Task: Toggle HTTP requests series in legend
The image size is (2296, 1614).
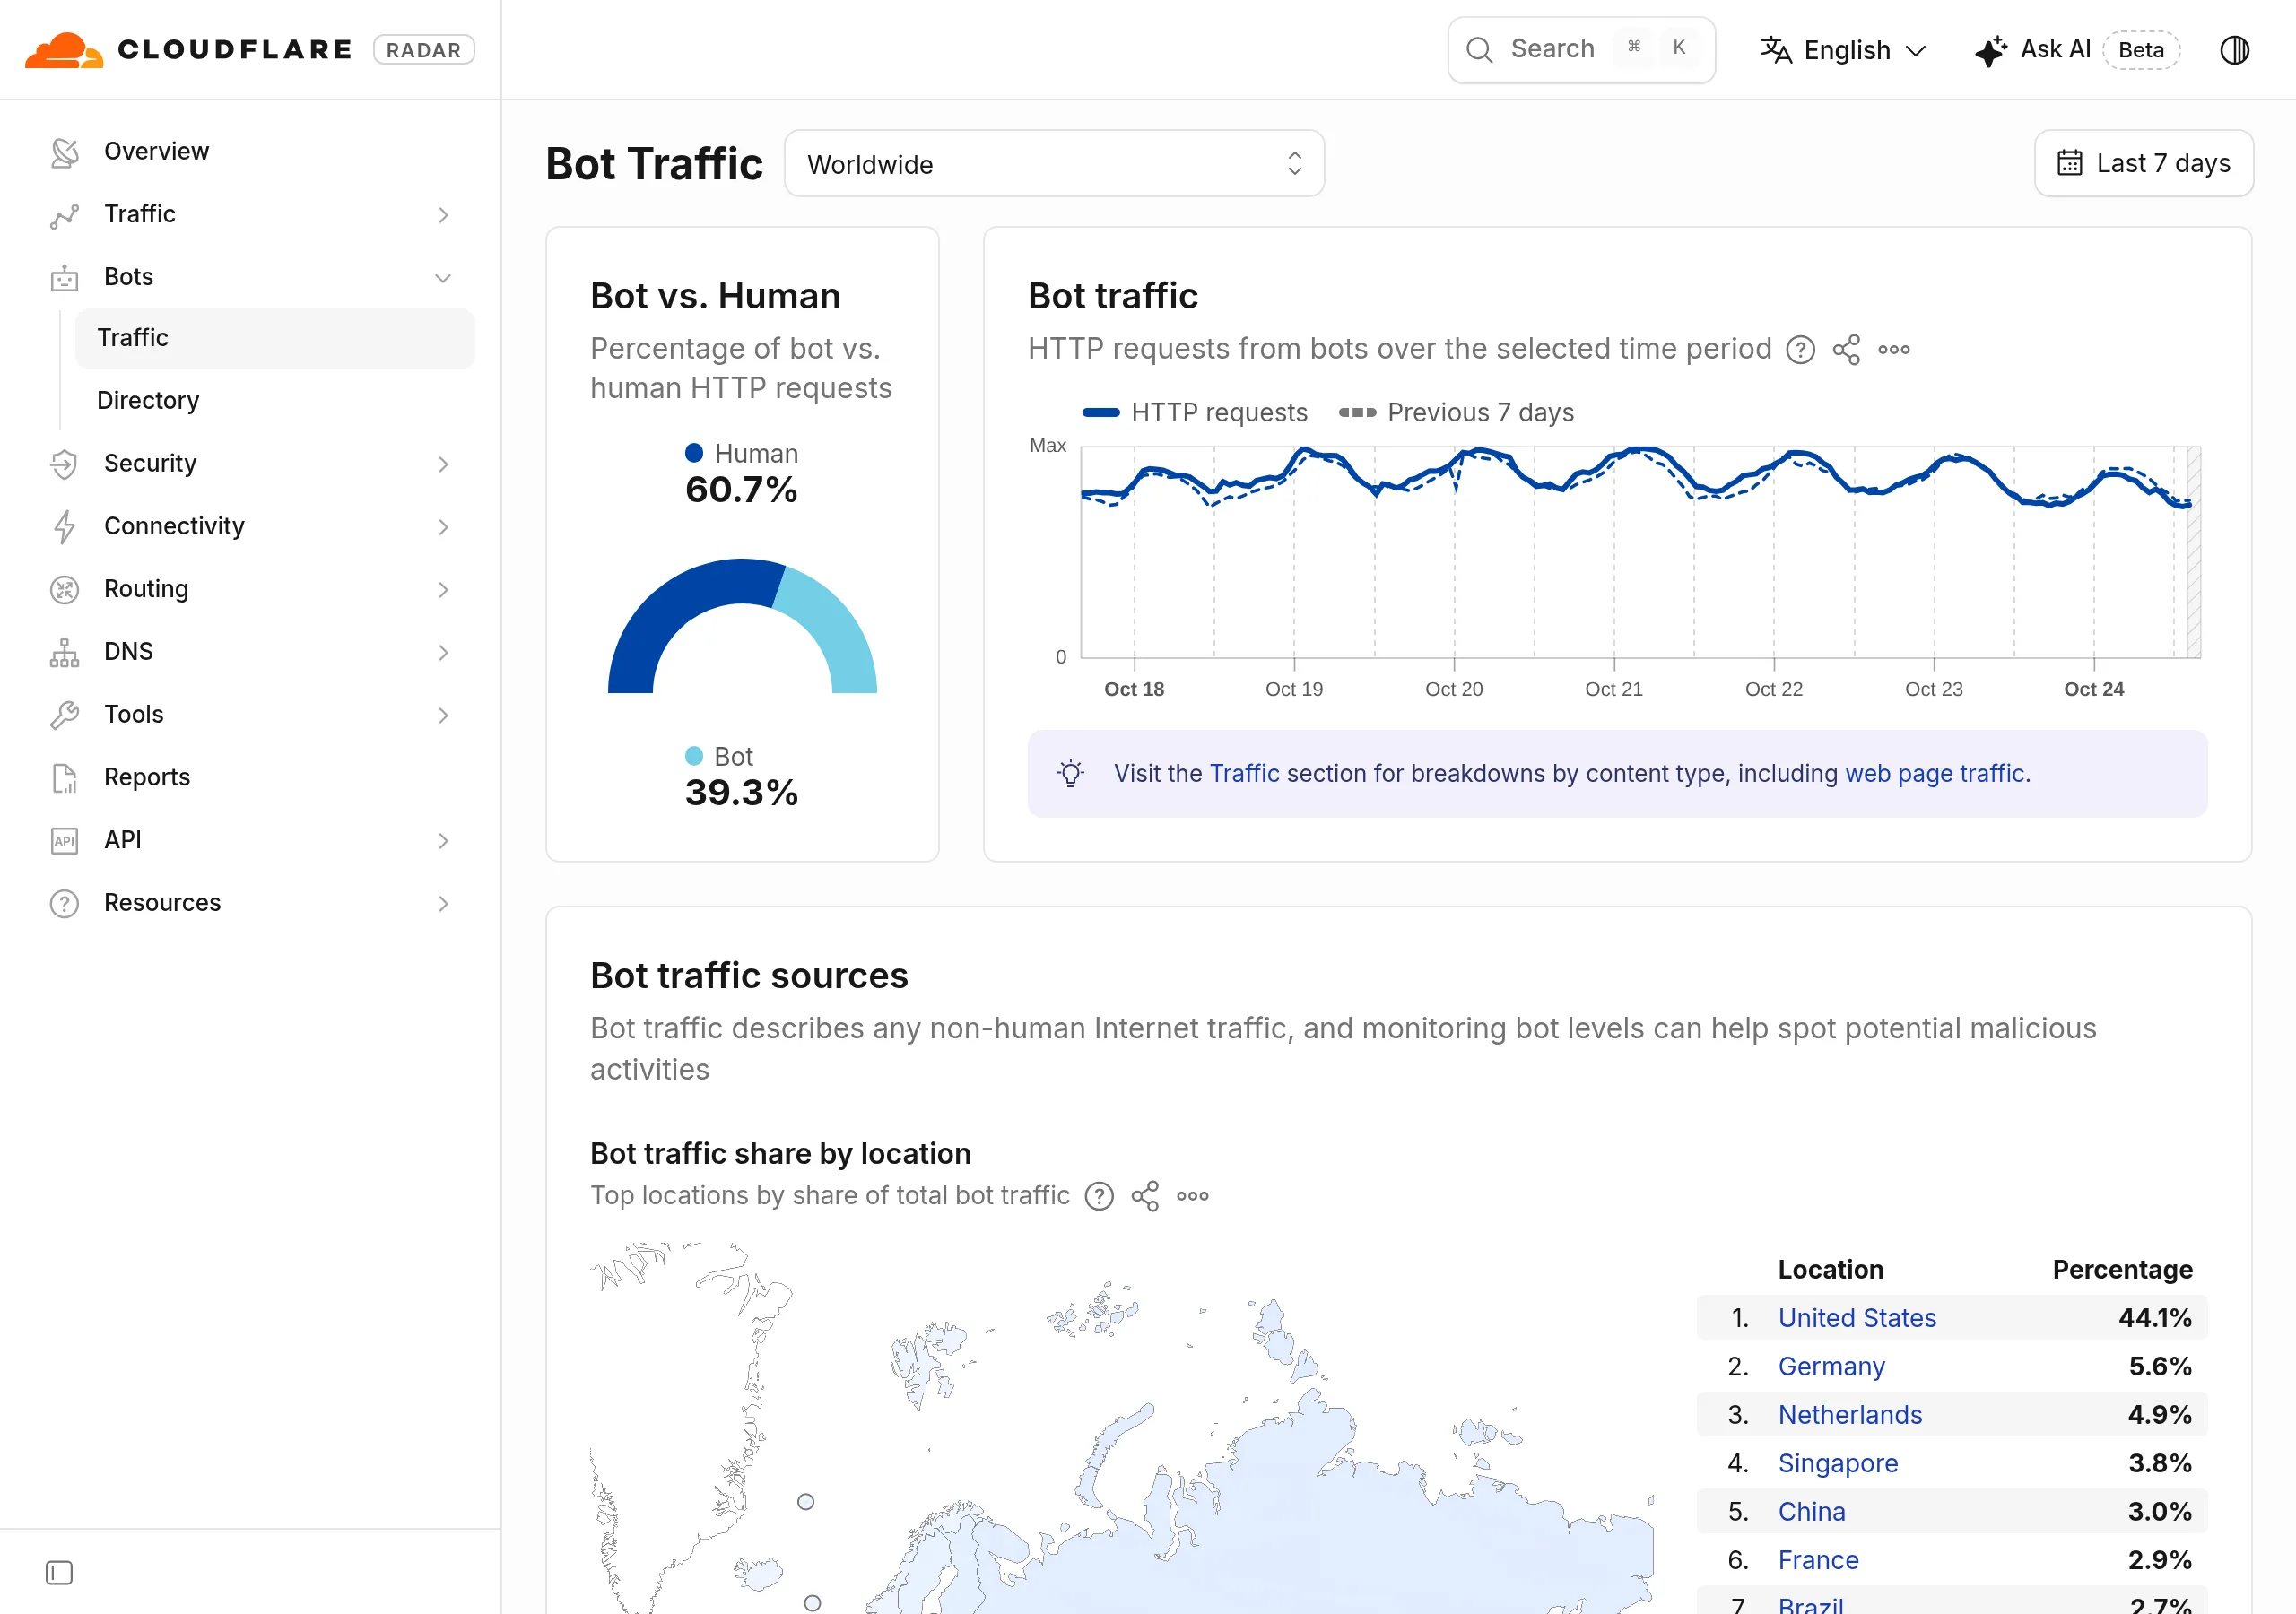Action: (1195, 413)
